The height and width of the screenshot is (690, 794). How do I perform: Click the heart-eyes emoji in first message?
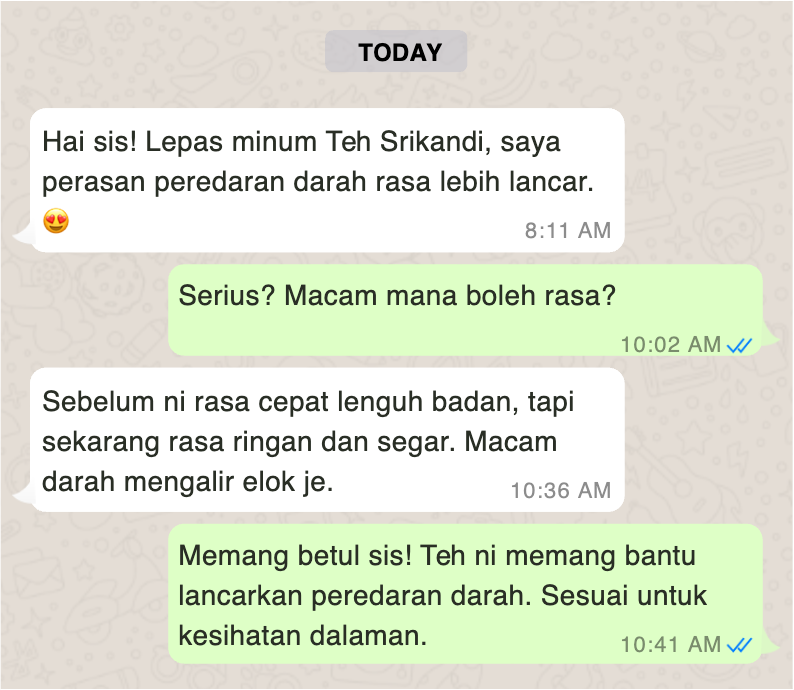(56, 221)
